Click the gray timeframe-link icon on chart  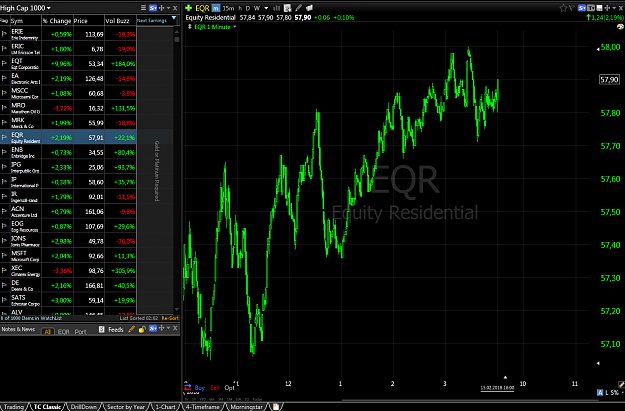coord(591,8)
